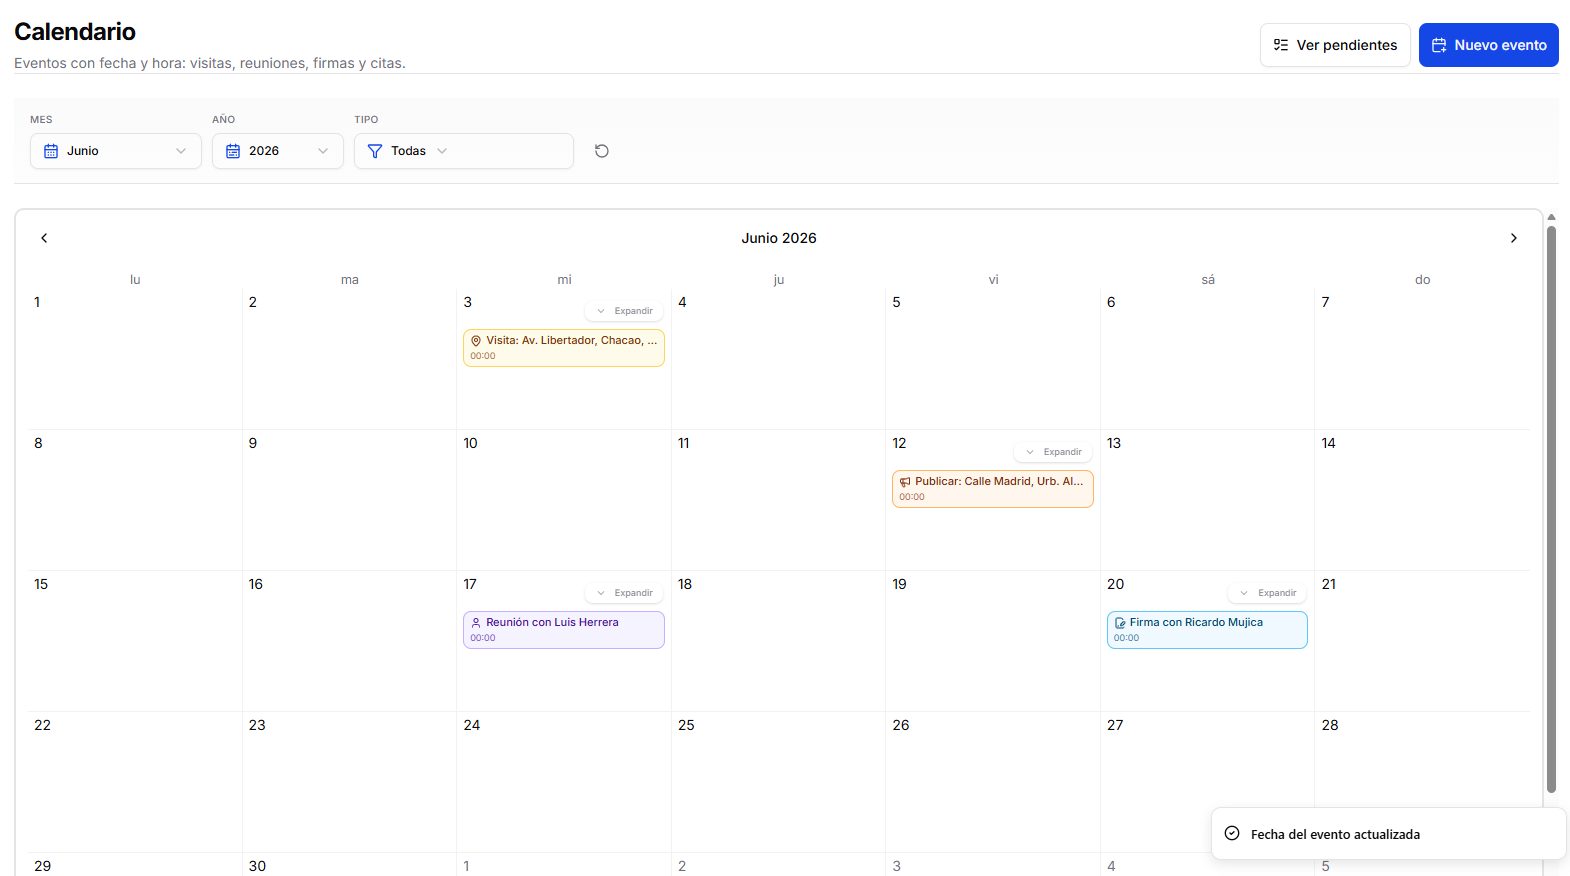This screenshot has width=1570, height=876.
Task: Open the Reunión con Luis Herrera event
Action: tap(564, 630)
